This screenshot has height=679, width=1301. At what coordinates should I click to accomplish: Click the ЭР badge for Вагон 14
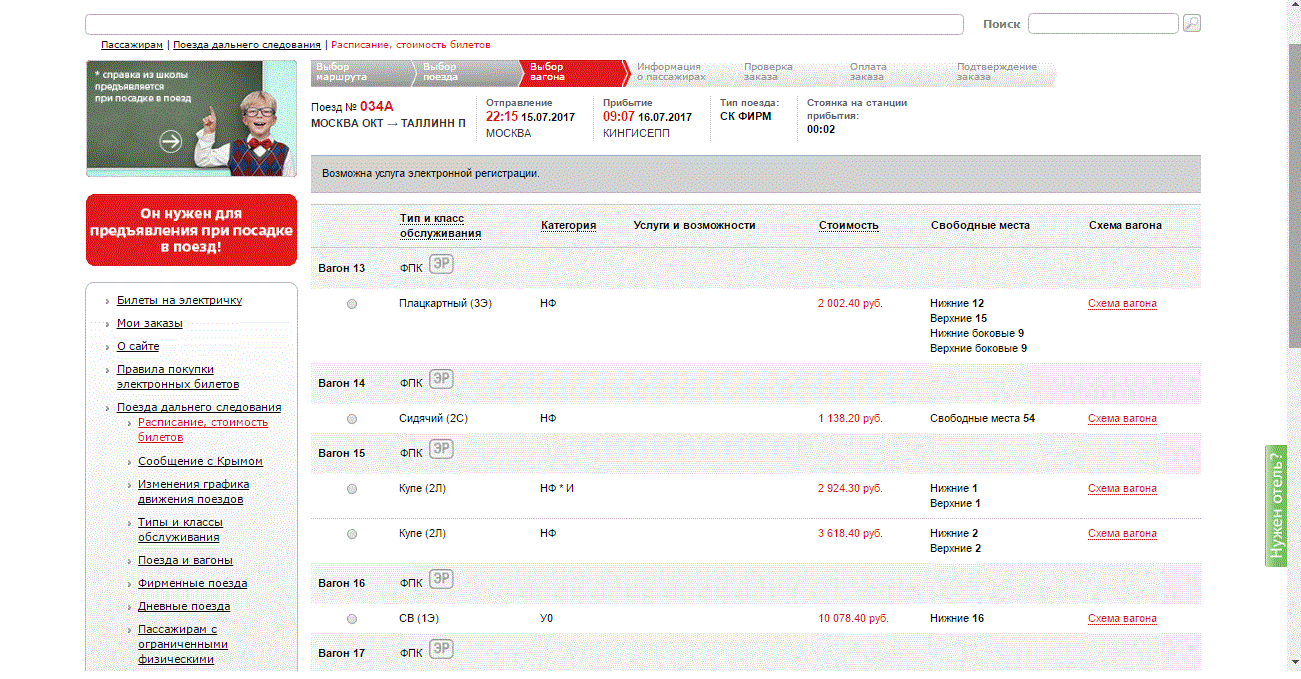click(x=441, y=379)
